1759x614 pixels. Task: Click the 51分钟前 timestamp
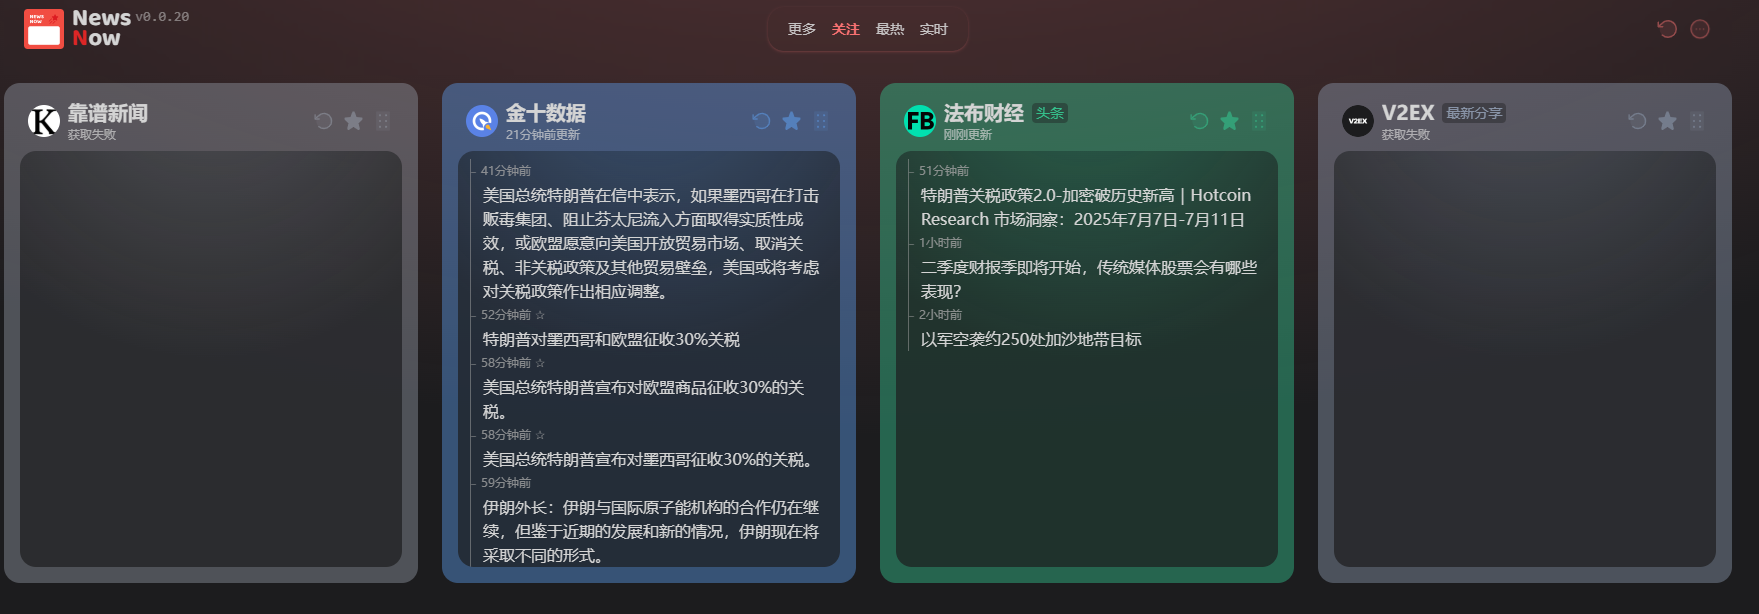[x=944, y=171]
